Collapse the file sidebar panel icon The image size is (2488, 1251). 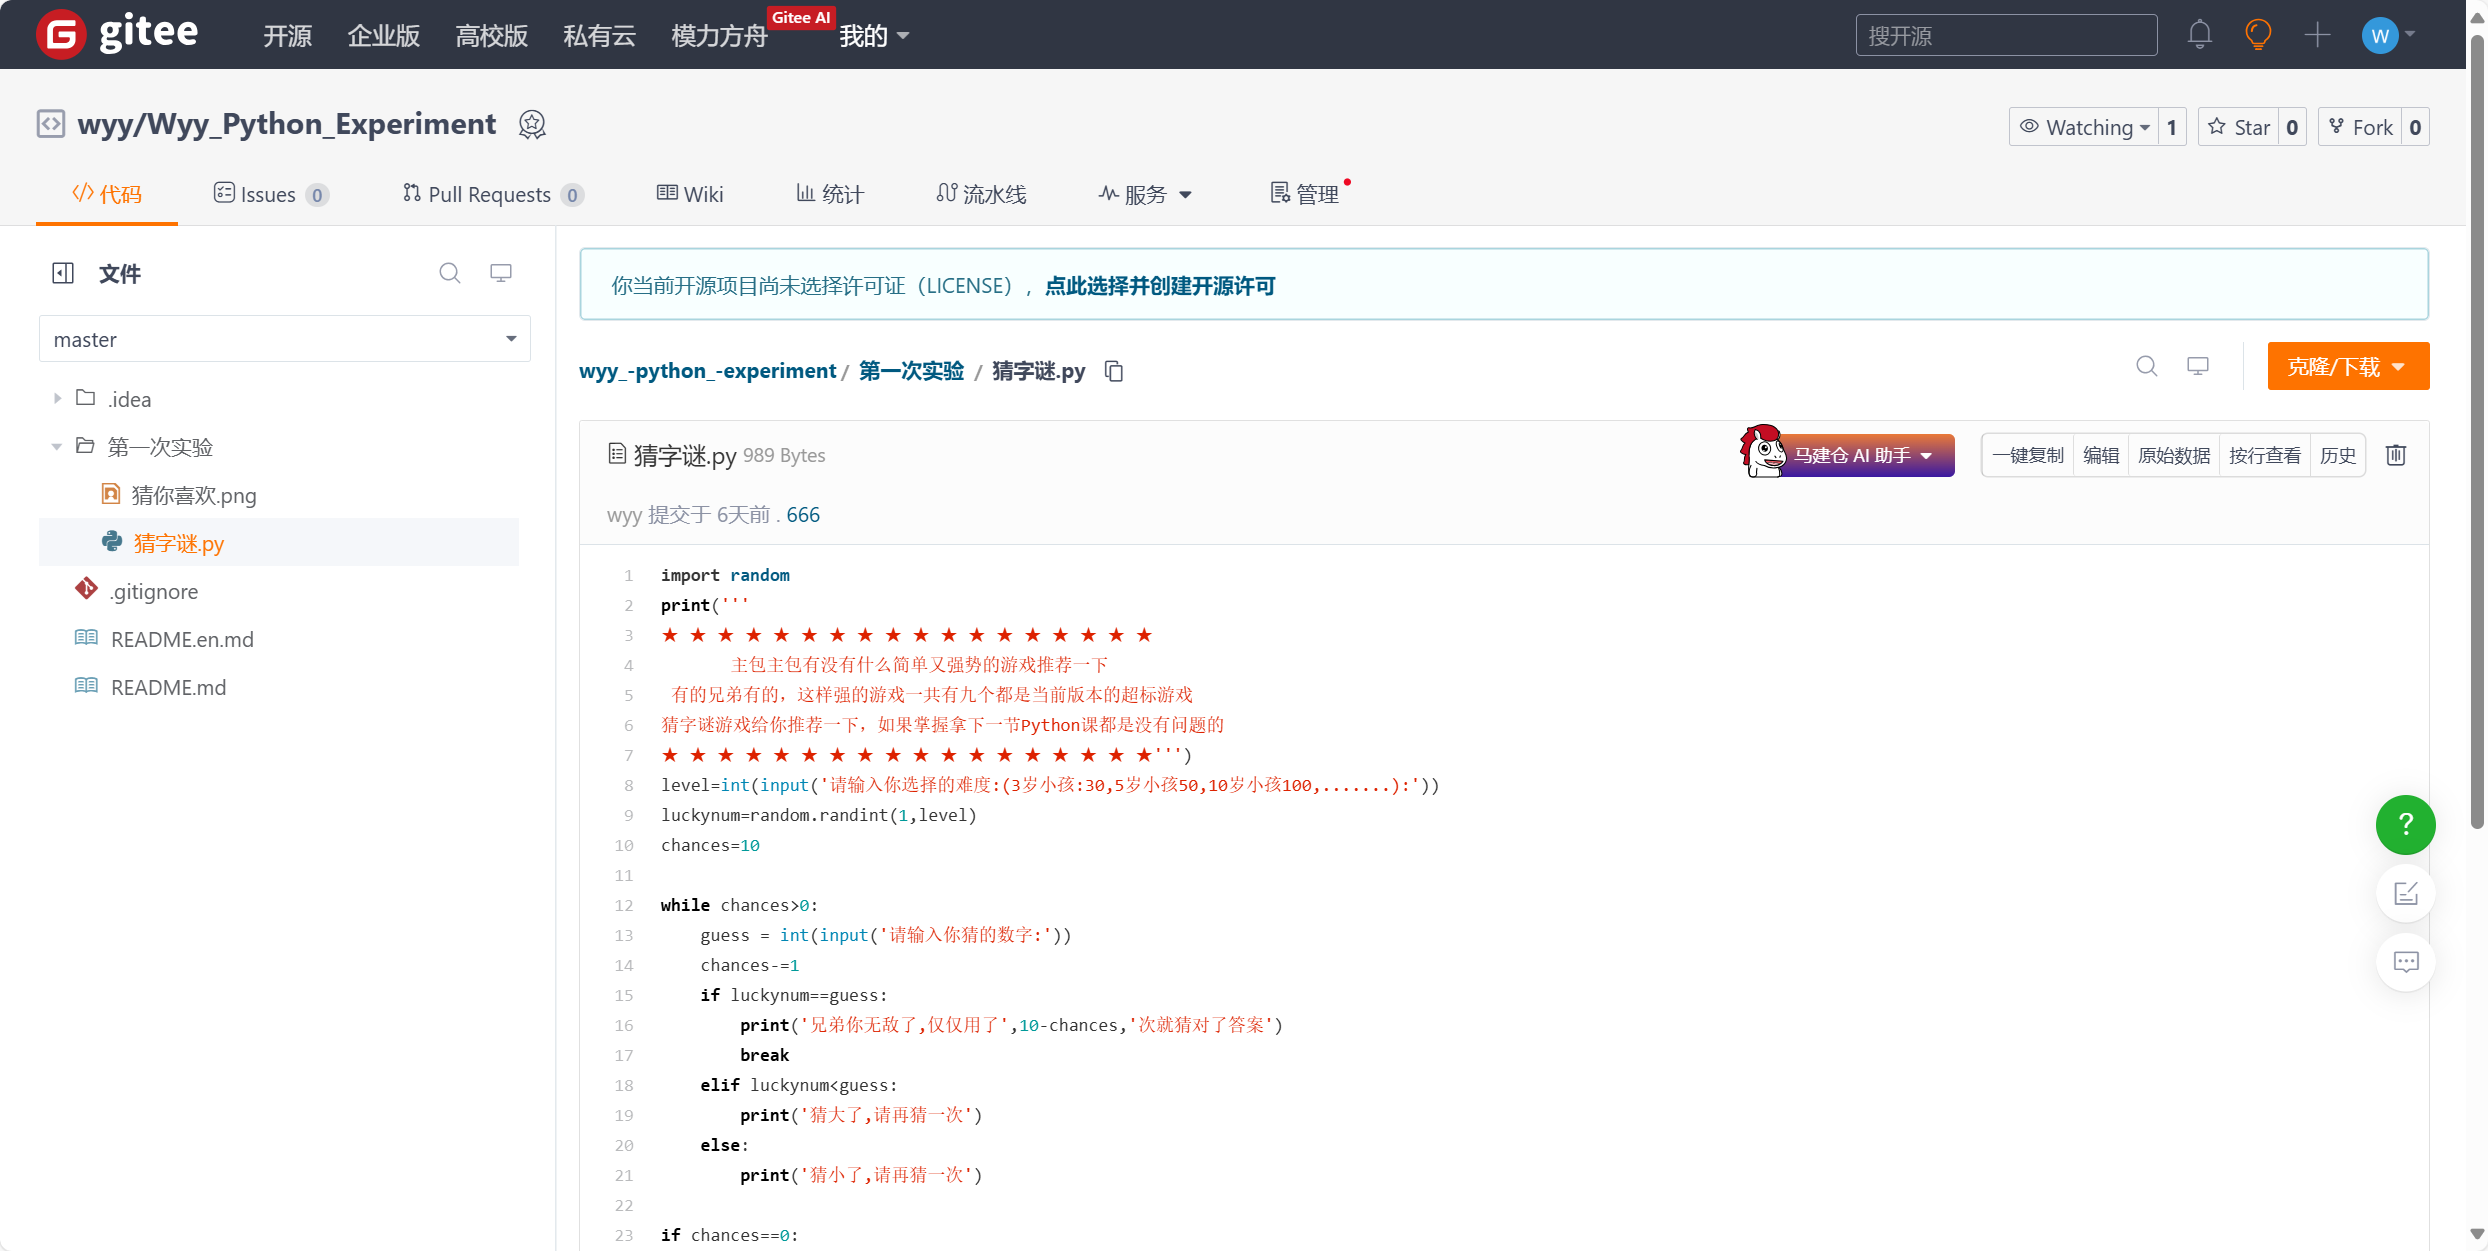[63, 274]
